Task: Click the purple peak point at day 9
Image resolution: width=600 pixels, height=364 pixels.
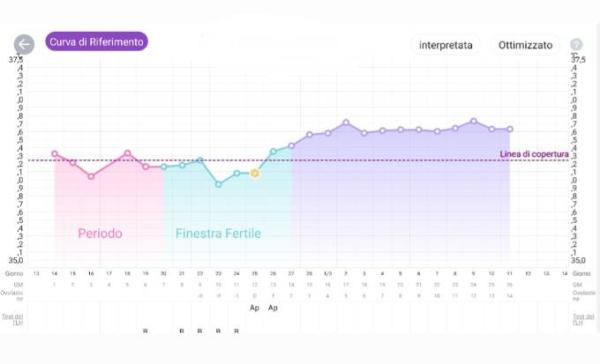Action: [473, 121]
